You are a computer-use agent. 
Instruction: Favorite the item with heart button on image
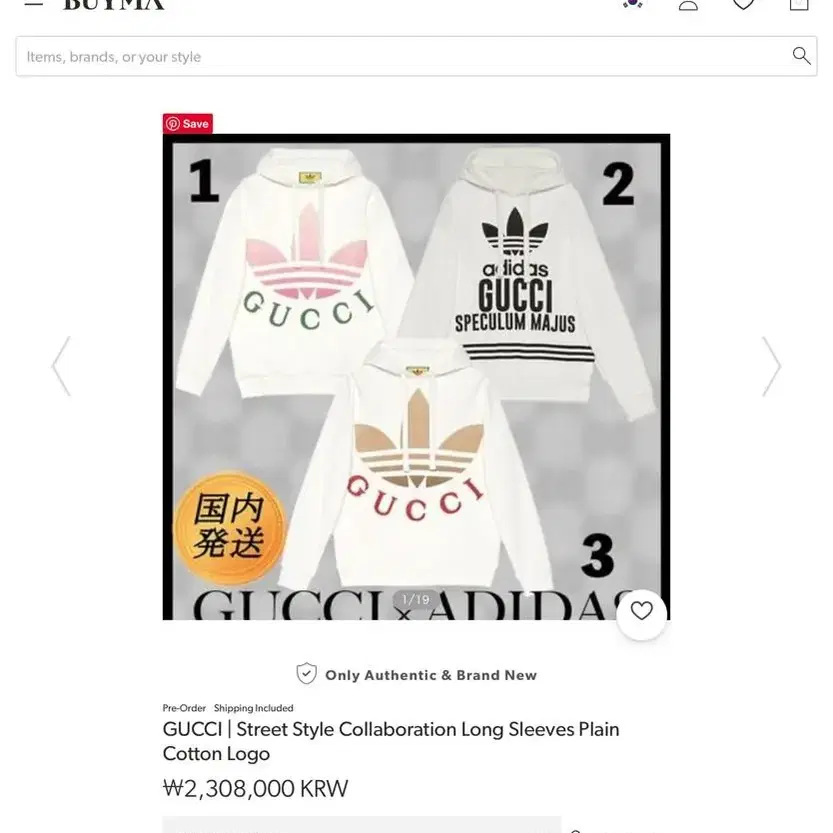pos(641,611)
